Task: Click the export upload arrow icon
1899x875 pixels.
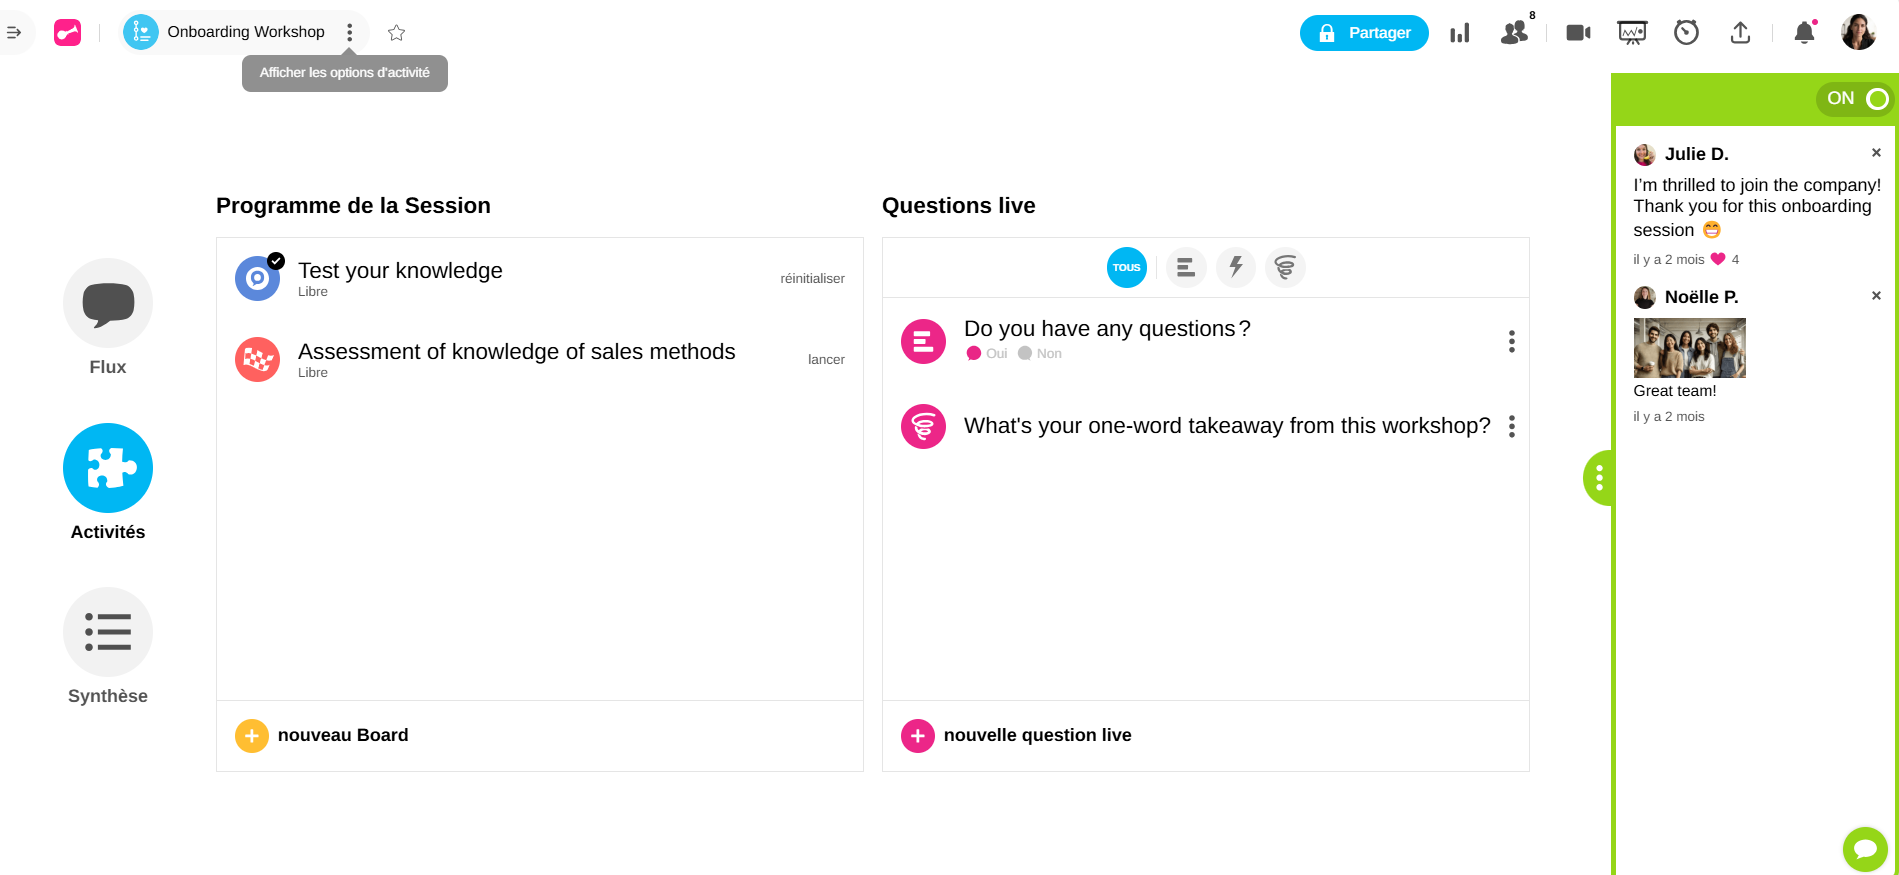Action: click(x=1740, y=33)
